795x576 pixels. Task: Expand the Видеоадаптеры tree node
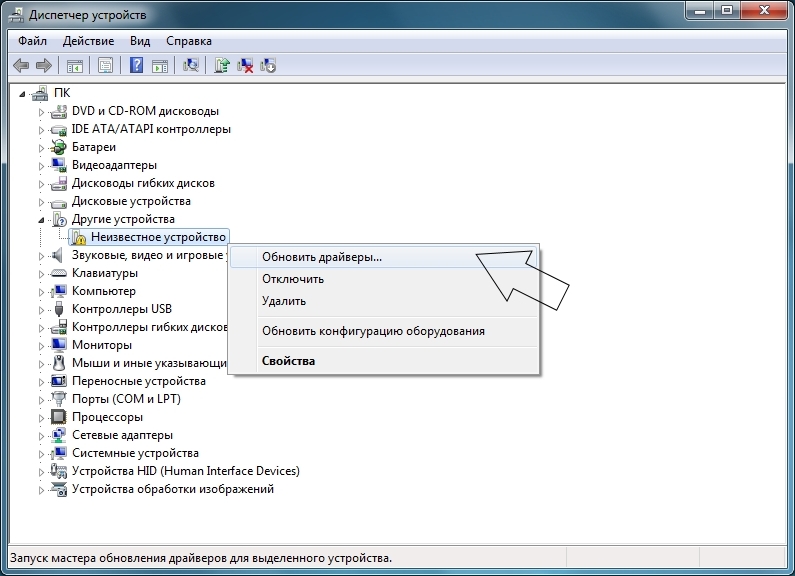[42, 165]
